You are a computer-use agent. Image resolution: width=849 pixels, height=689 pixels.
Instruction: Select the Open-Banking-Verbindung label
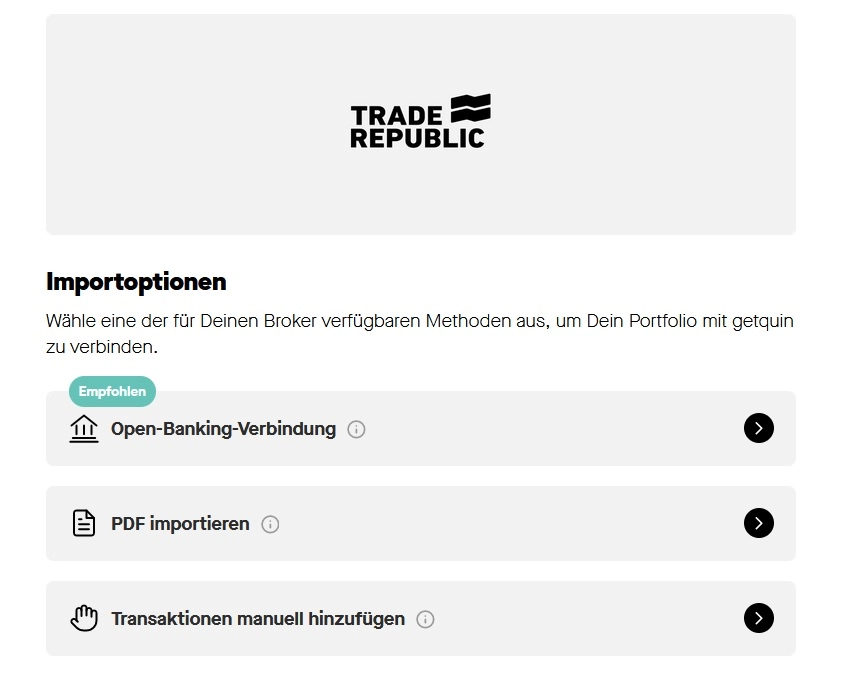pyautogui.click(x=223, y=429)
